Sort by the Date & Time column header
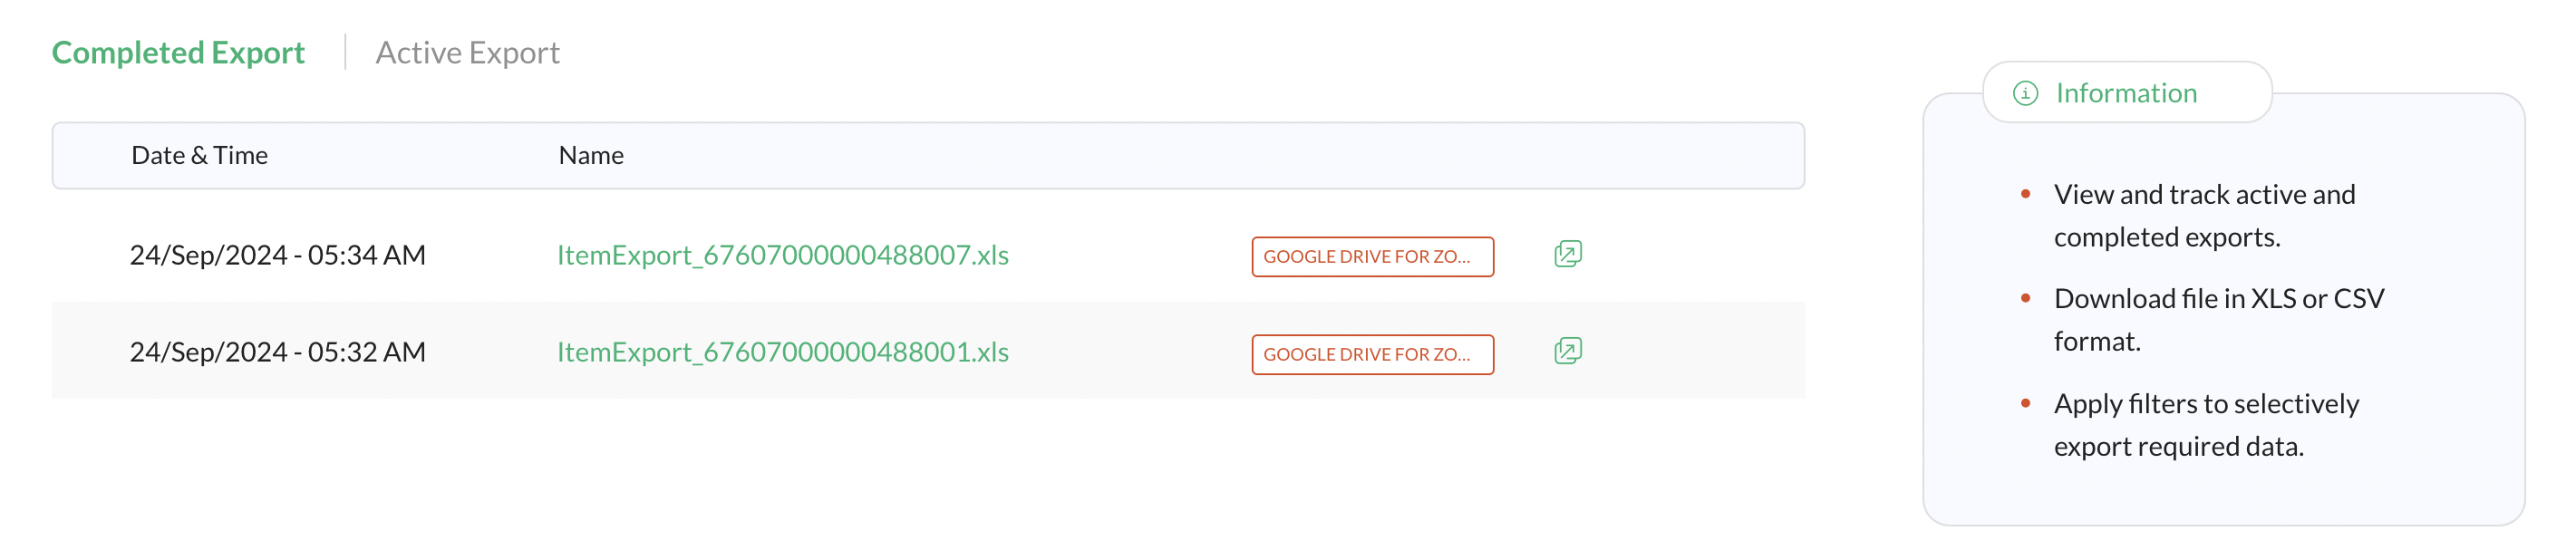 click(x=199, y=155)
